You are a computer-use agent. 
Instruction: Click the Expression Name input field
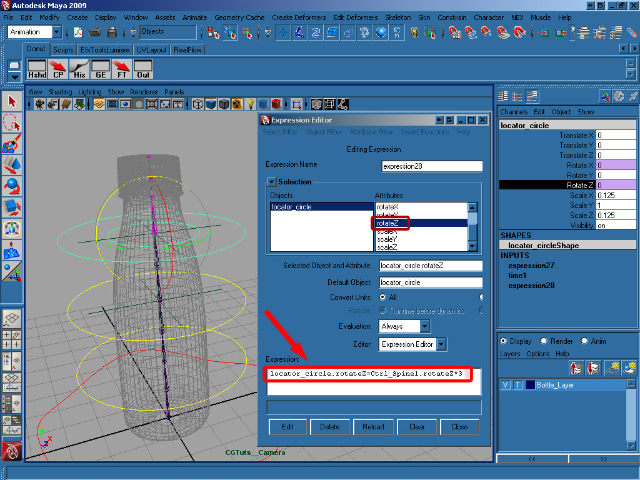(x=432, y=166)
